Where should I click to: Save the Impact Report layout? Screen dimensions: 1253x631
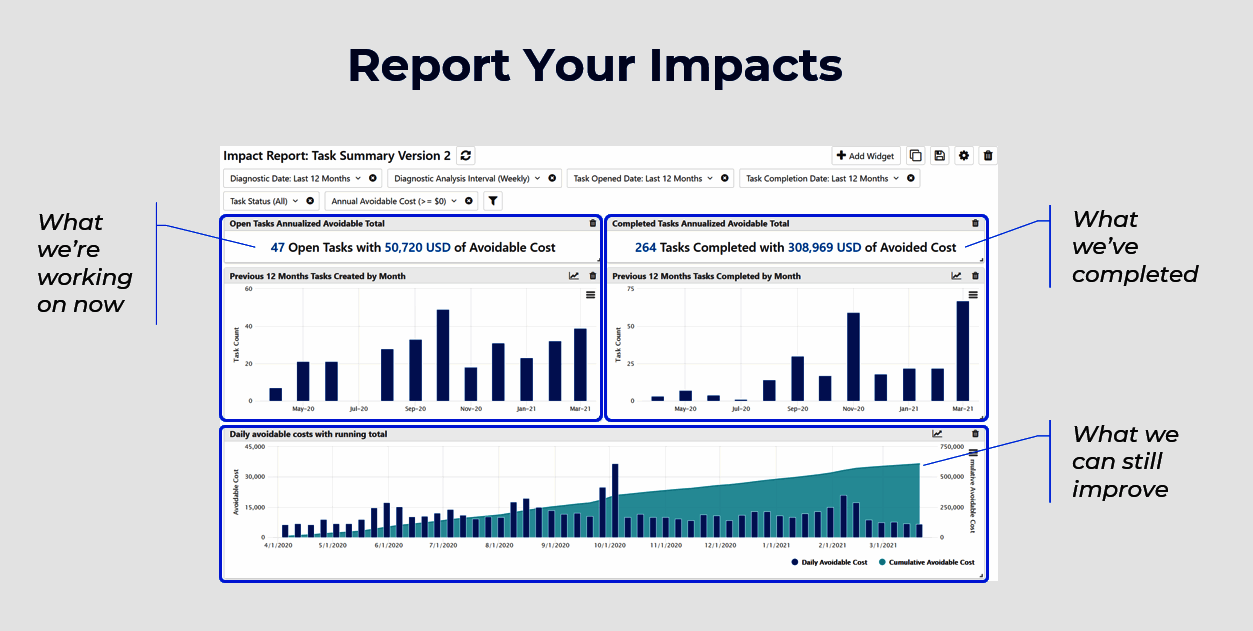click(939, 156)
